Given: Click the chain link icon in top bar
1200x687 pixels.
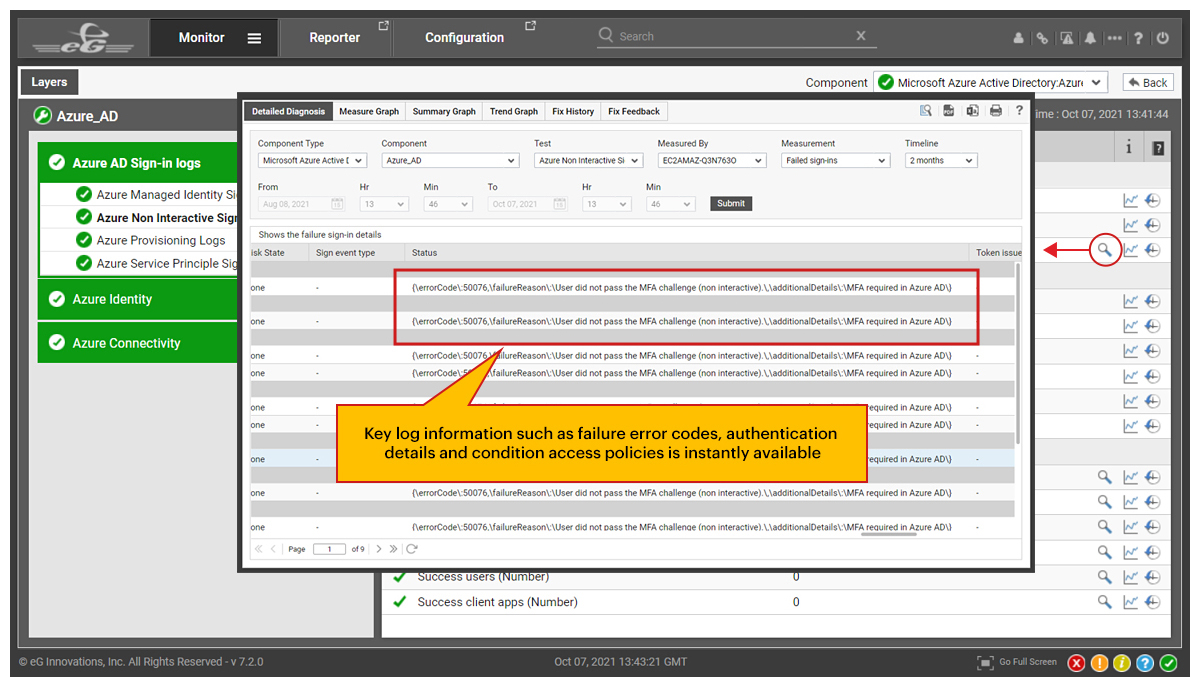Looking at the screenshot, I should (1042, 38).
